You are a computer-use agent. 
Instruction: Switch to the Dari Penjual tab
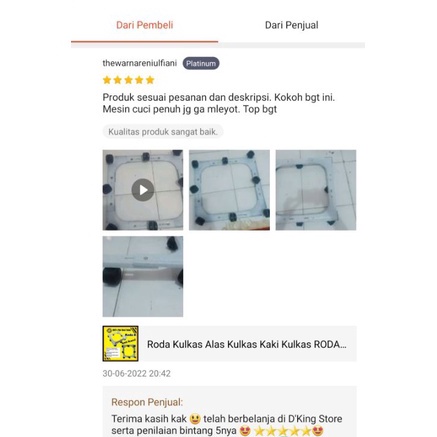[291, 25]
